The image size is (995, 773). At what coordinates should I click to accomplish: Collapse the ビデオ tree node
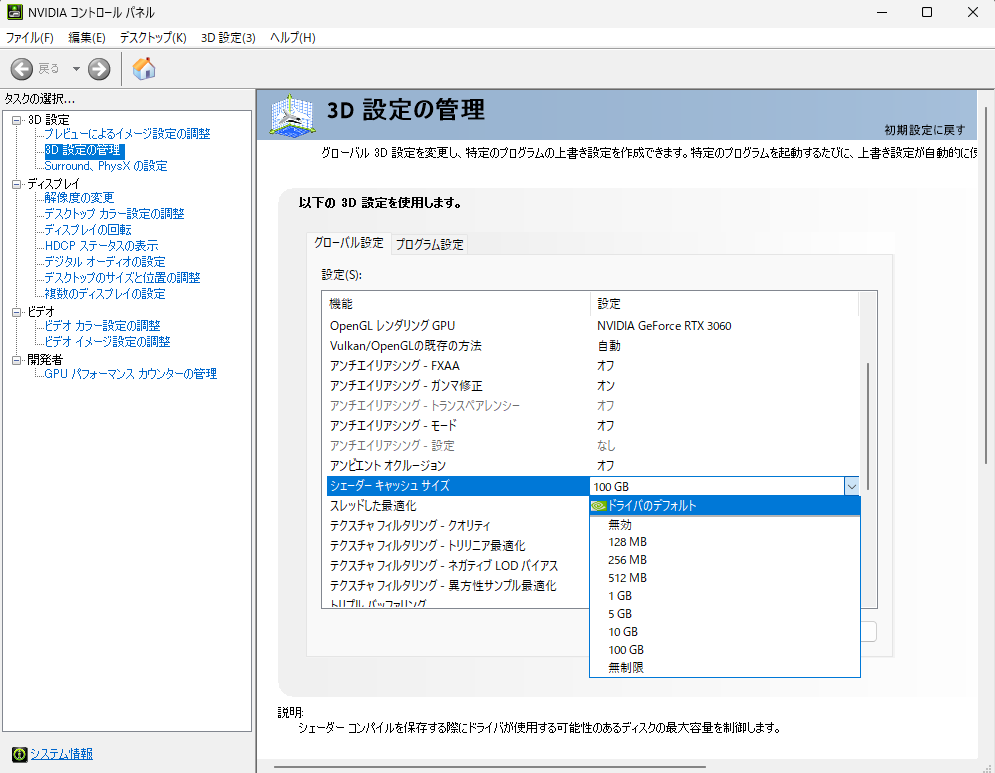point(16,312)
